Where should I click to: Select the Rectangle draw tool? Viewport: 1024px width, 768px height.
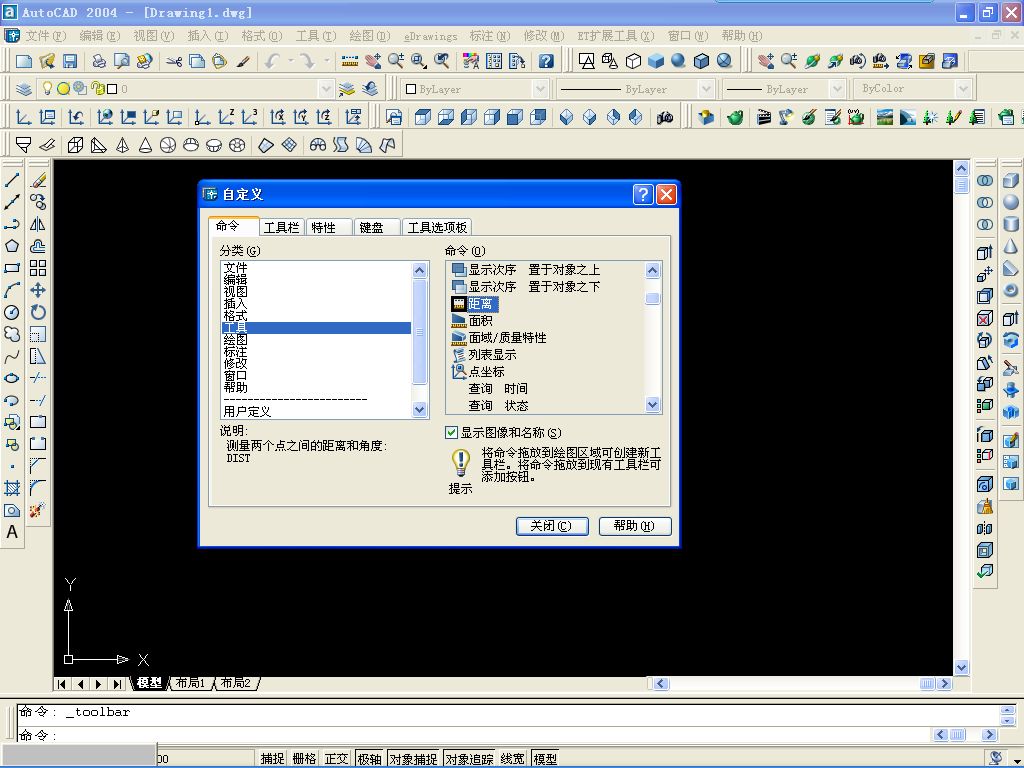click(12, 268)
